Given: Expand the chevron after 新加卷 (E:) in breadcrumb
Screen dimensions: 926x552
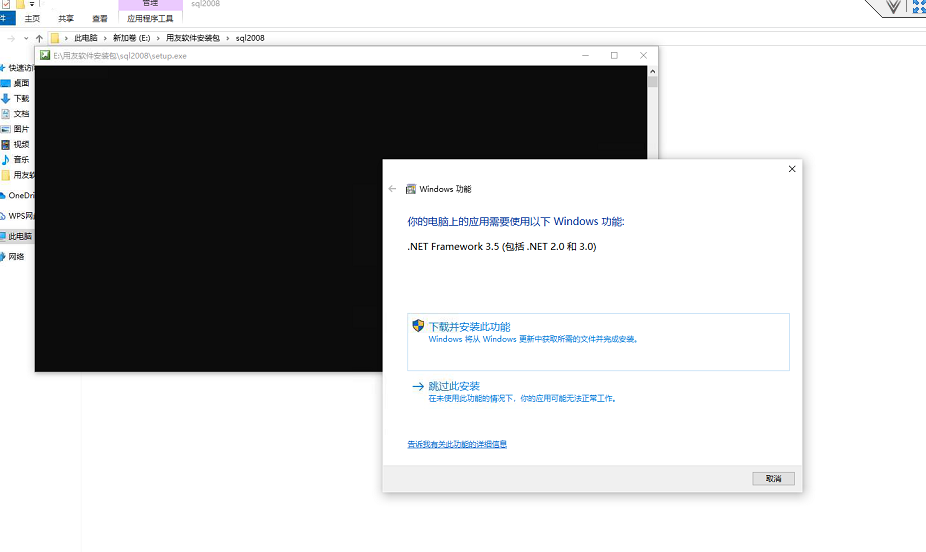Looking at the screenshot, I should pyautogui.click(x=158, y=38).
